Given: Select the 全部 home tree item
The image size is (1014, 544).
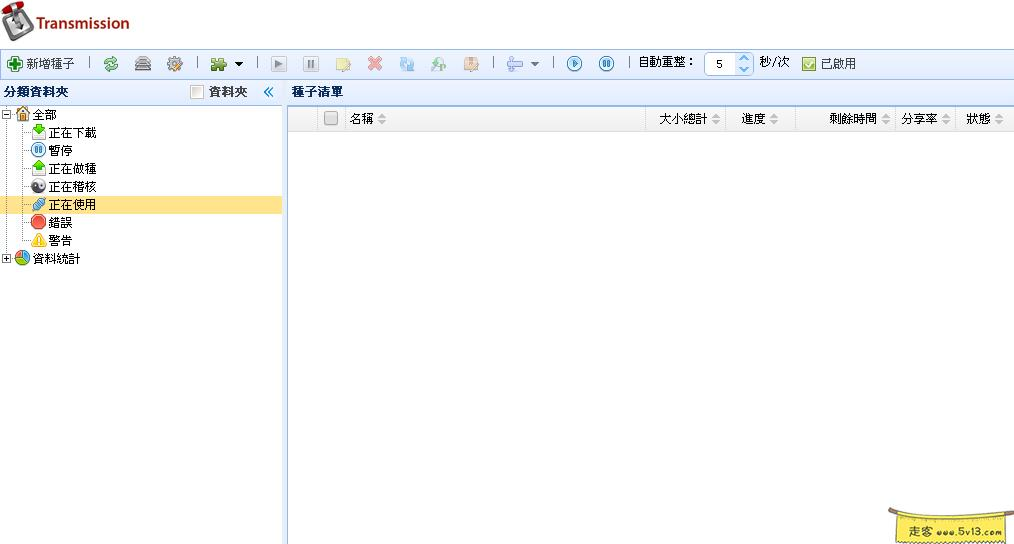Looking at the screenshot, I should tap(45, 114).
